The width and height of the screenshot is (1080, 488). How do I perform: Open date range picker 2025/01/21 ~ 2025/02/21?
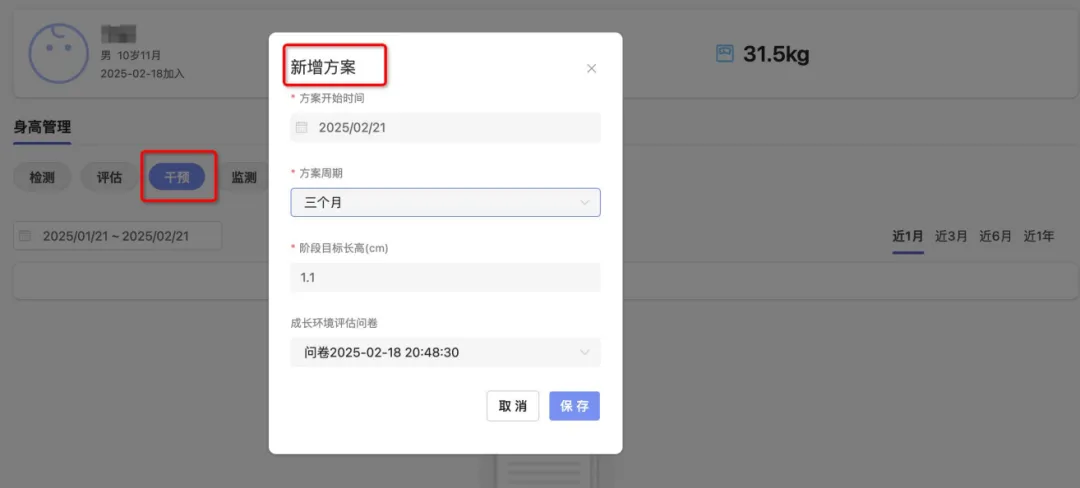coord(118,235)
